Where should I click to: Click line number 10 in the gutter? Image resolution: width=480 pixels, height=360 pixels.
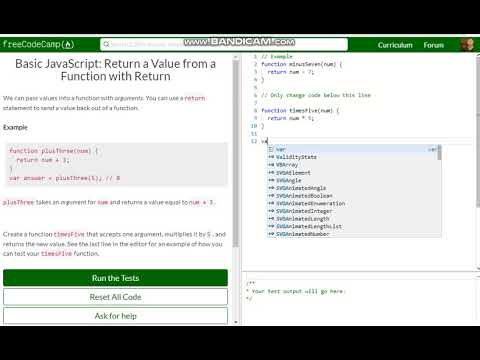tap(254, 126)
